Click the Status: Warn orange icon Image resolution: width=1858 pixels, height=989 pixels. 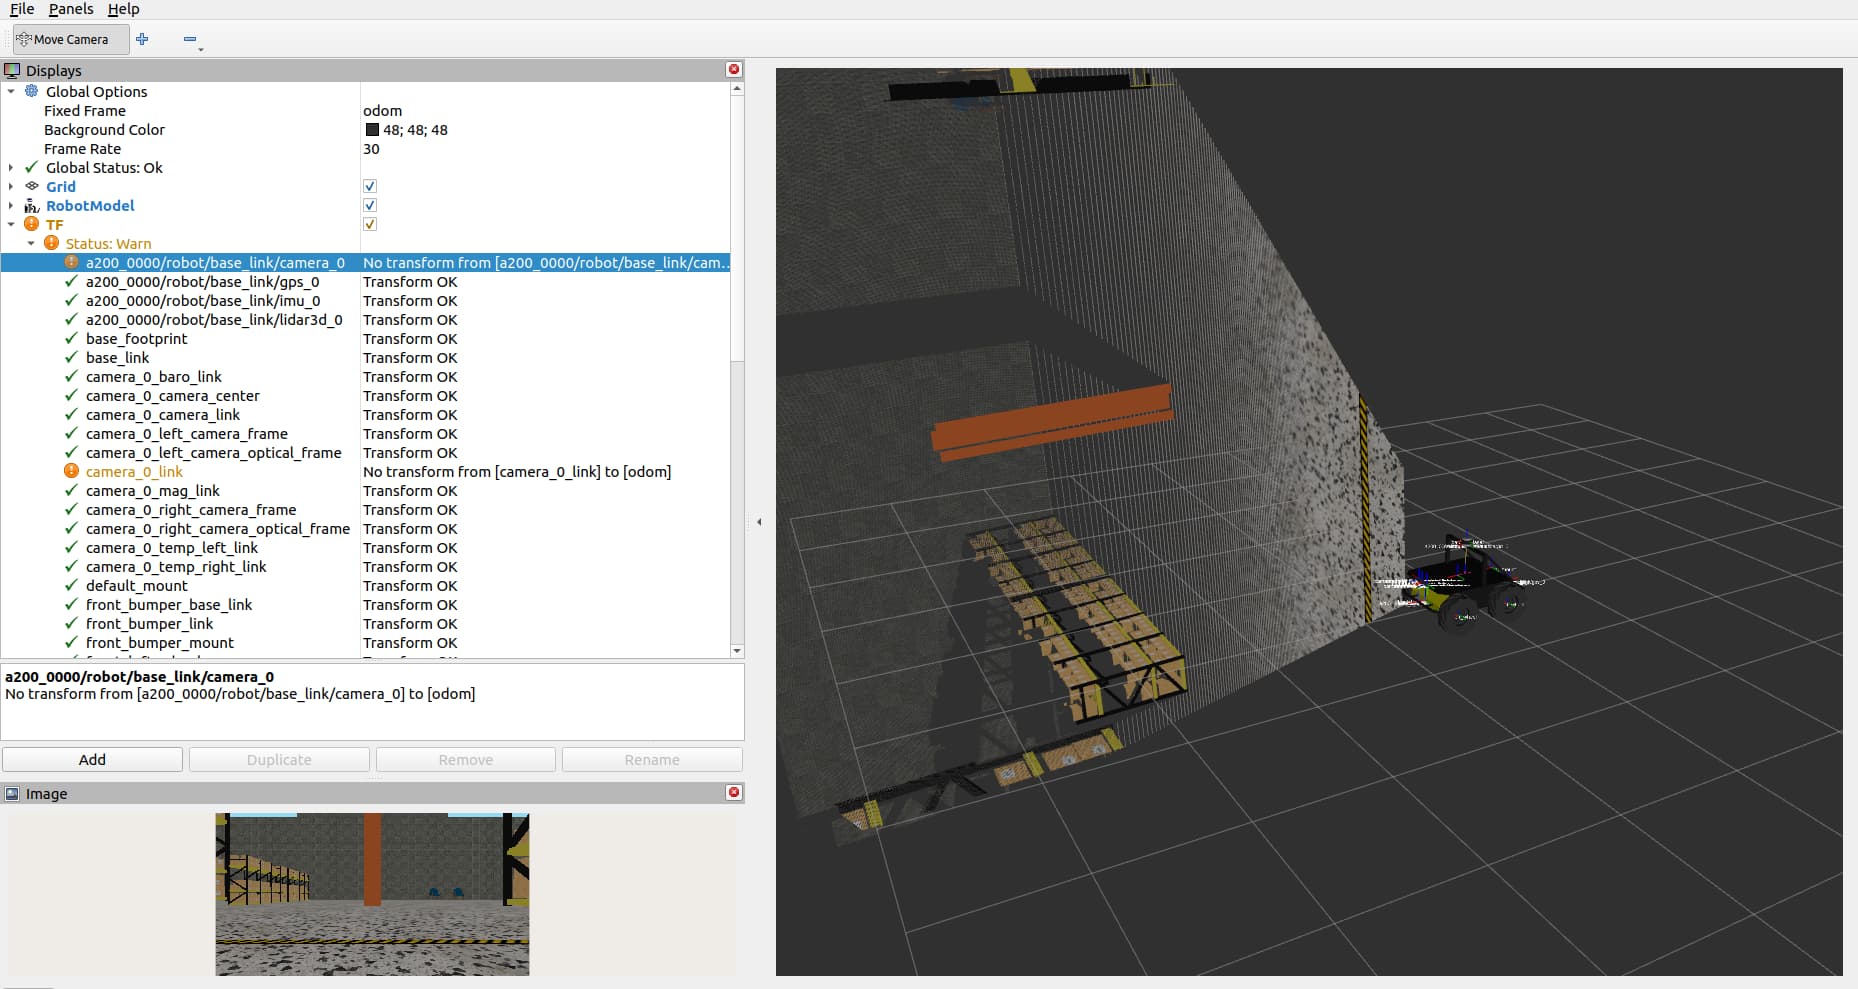point(52,243)
